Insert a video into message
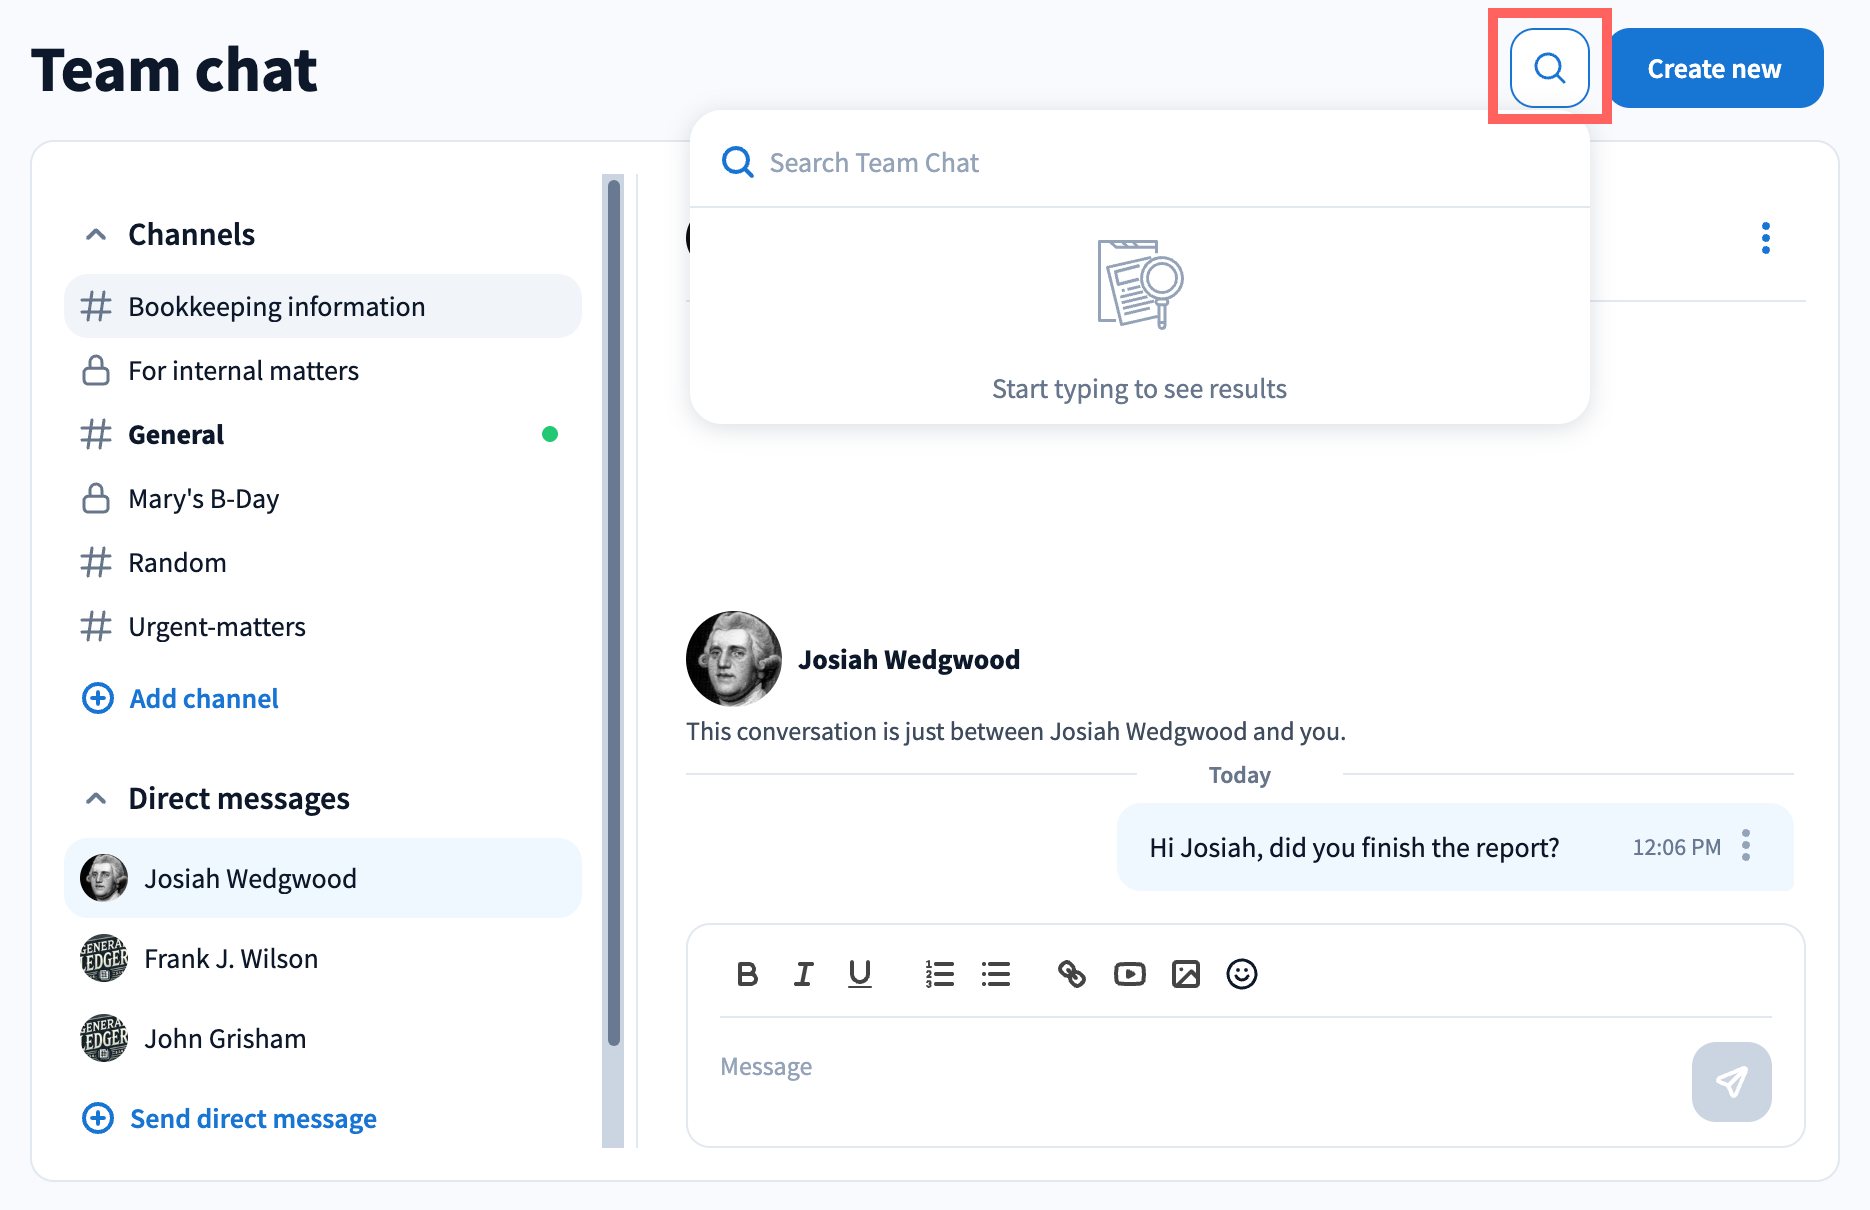 1129,974
